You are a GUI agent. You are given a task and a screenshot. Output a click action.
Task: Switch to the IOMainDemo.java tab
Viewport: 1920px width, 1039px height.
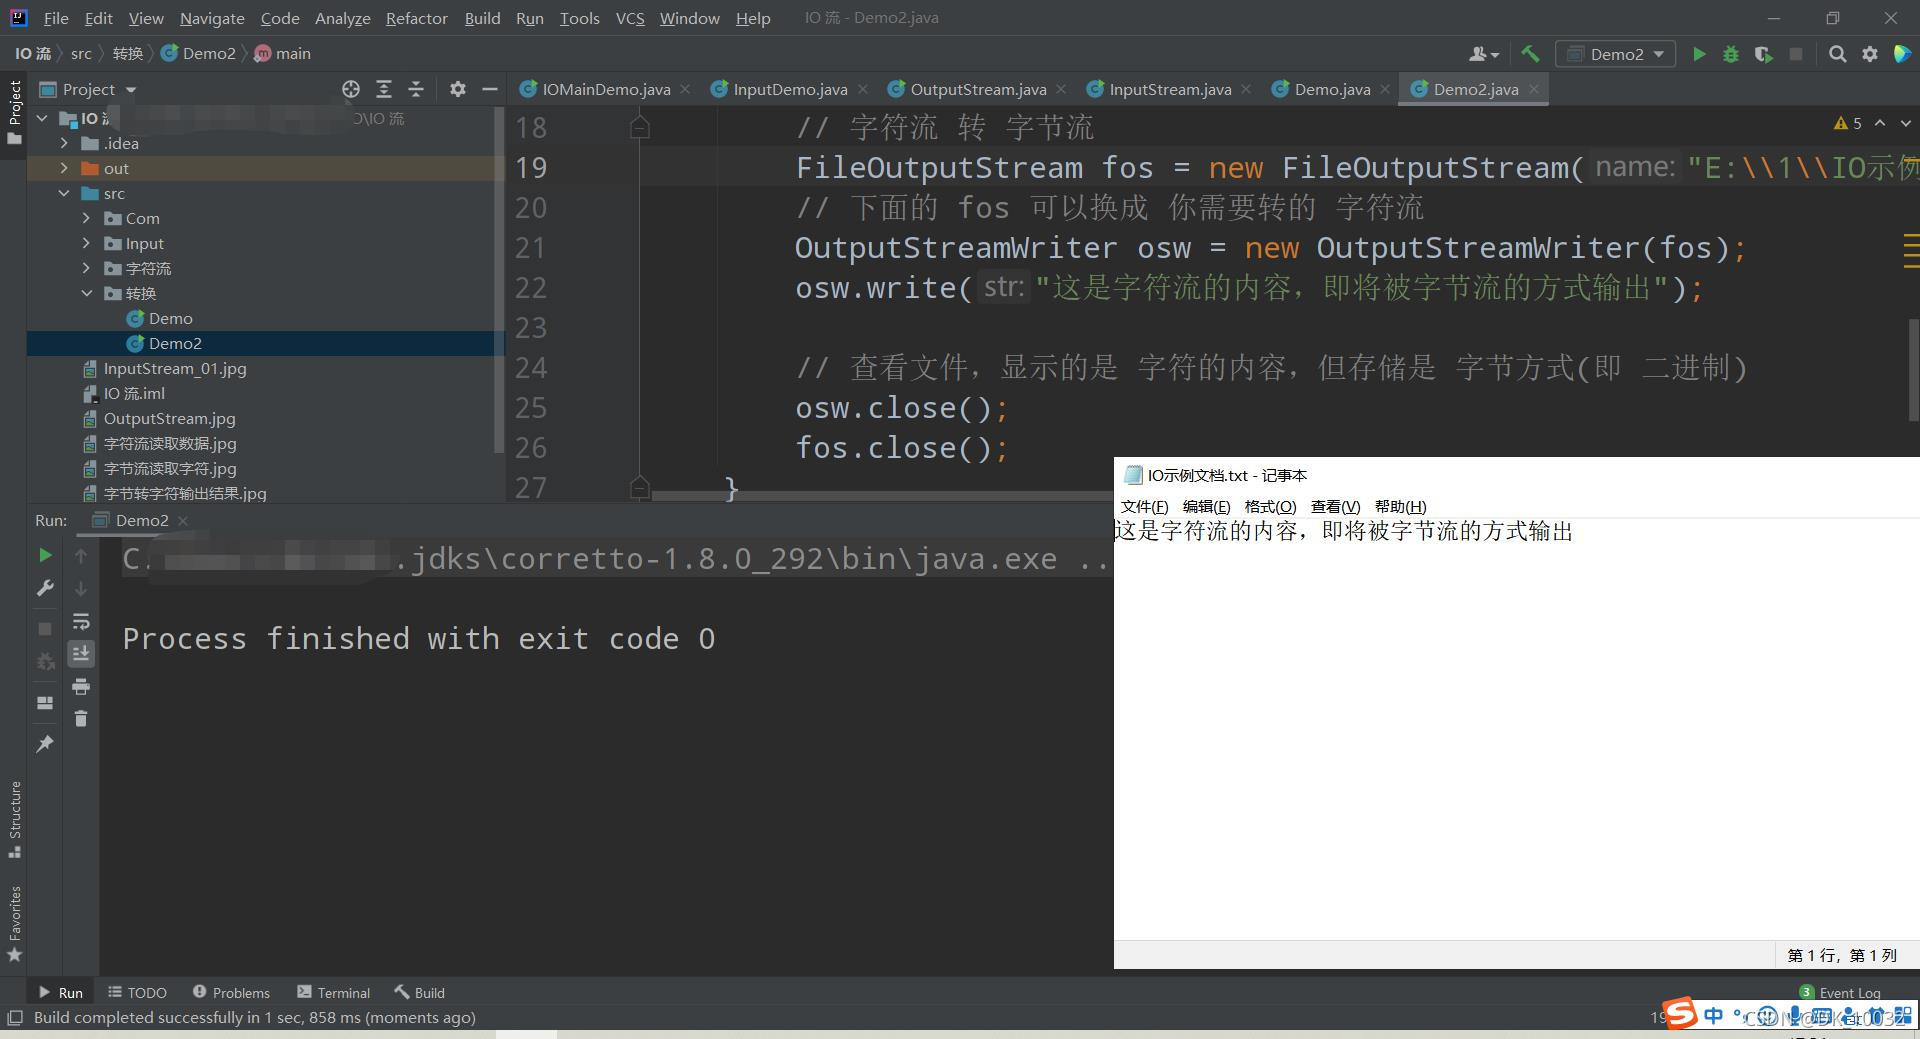point(606,89)
